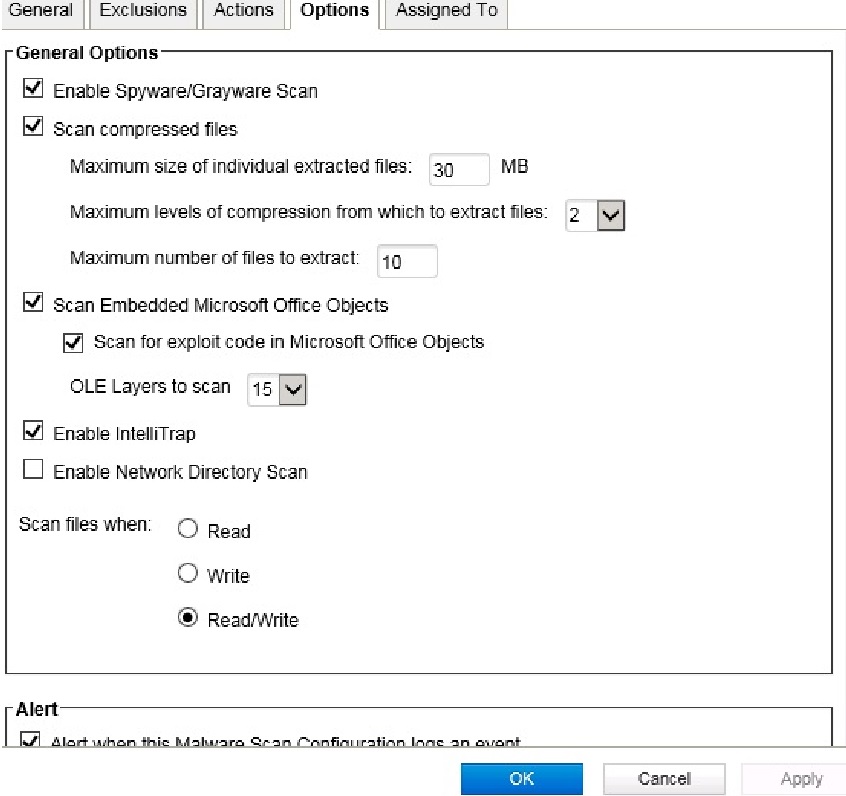The width and height of the screenshot is (846, 796).
Task: Switch to the Assigned To tab
Action: coord(446,11)
